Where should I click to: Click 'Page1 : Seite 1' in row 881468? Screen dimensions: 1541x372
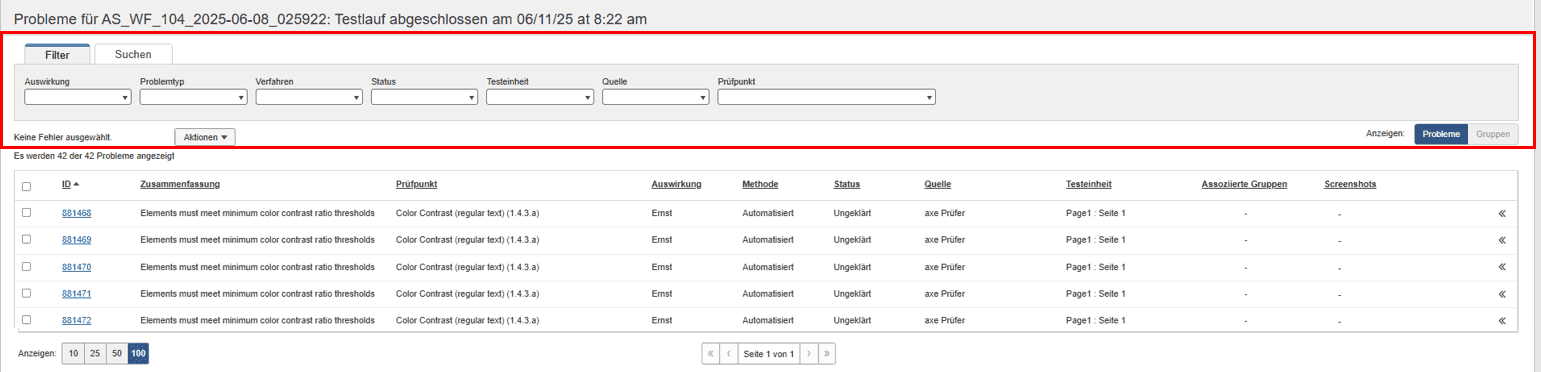(x=1096, y=213)
